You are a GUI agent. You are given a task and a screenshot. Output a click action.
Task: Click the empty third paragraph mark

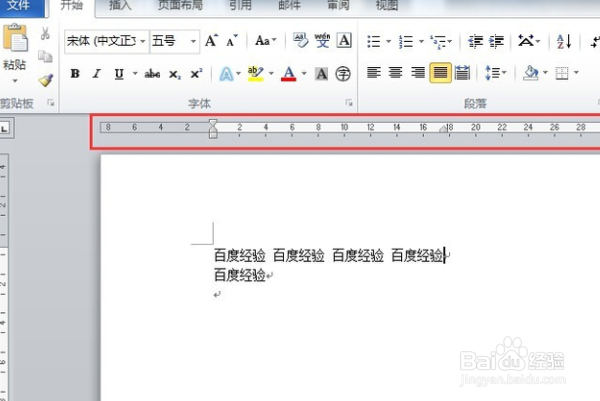point(217,294)
